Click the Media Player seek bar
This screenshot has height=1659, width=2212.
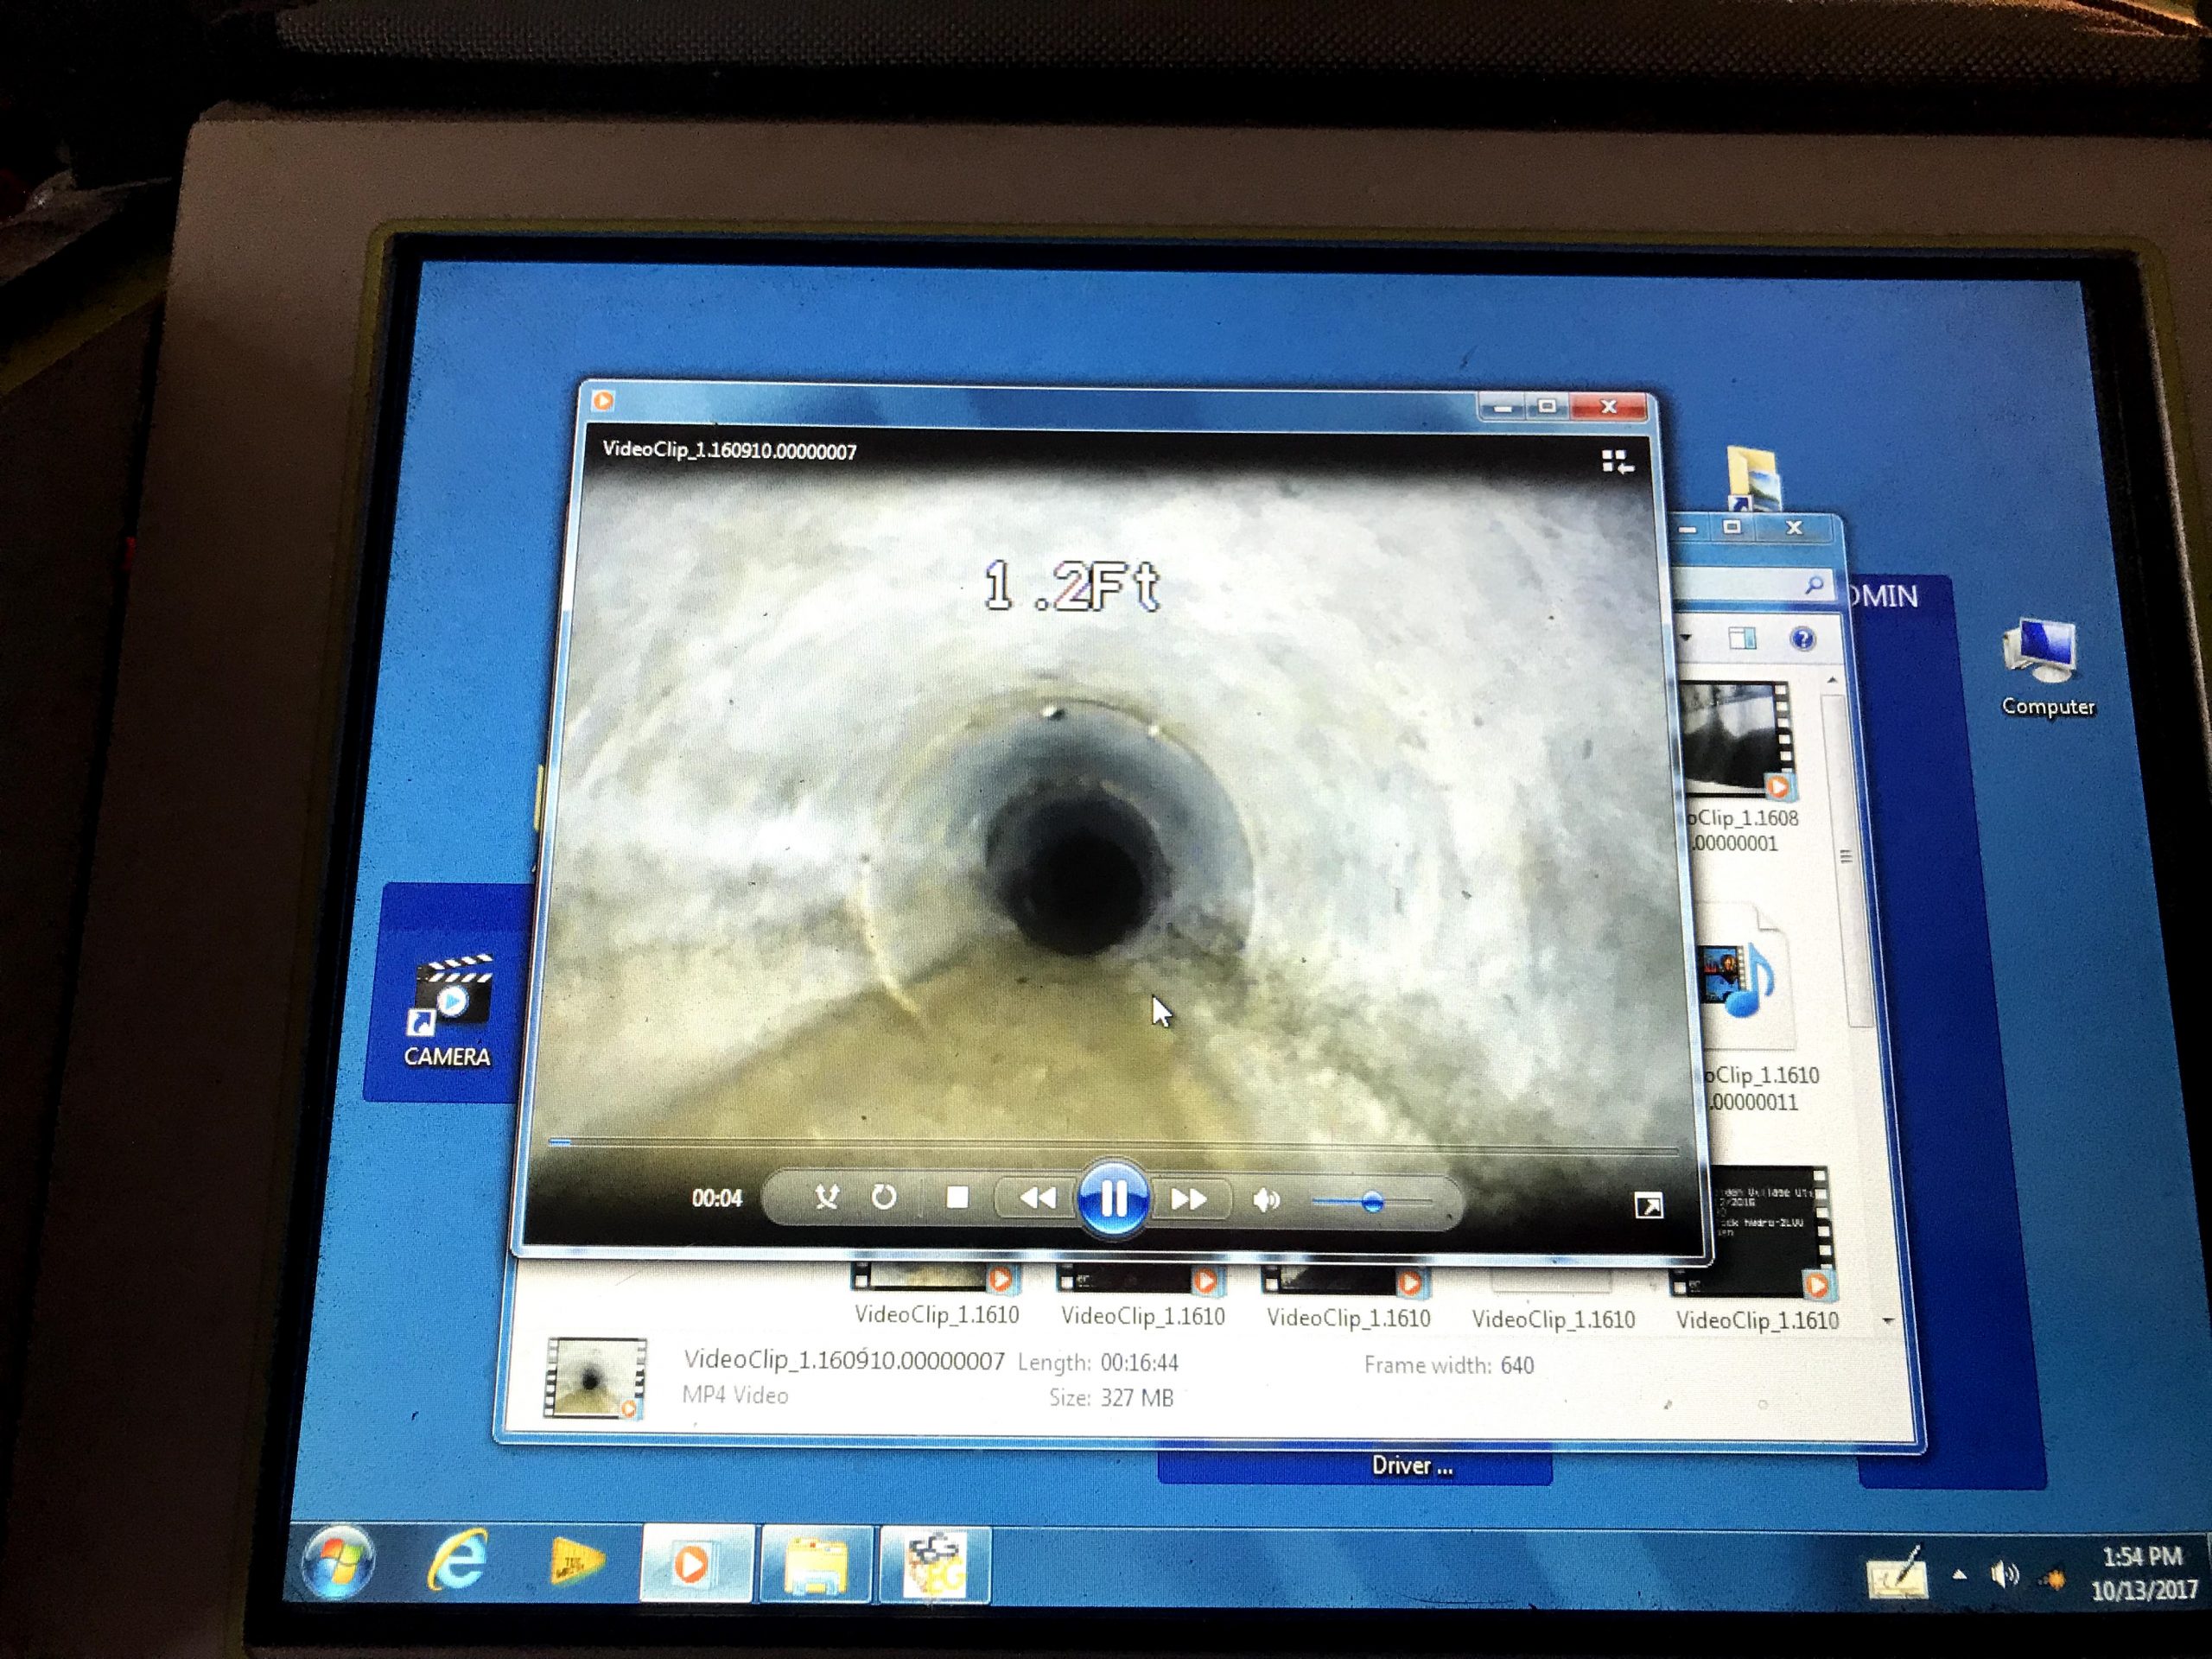[x=1112, y=1146]
